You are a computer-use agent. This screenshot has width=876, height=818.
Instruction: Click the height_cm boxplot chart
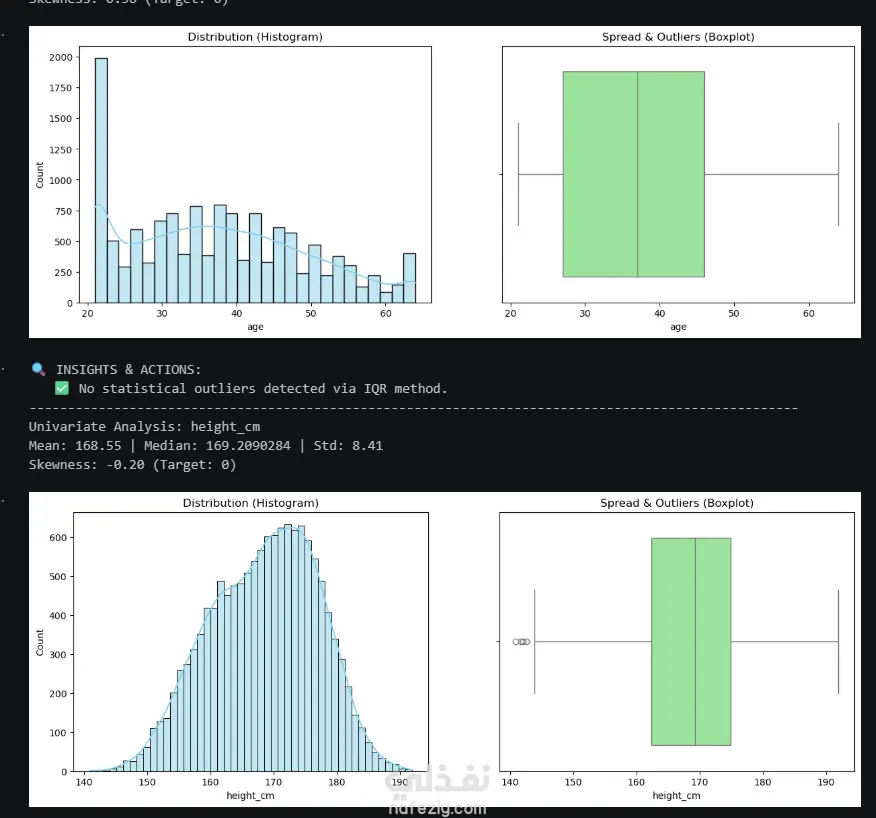677,641
